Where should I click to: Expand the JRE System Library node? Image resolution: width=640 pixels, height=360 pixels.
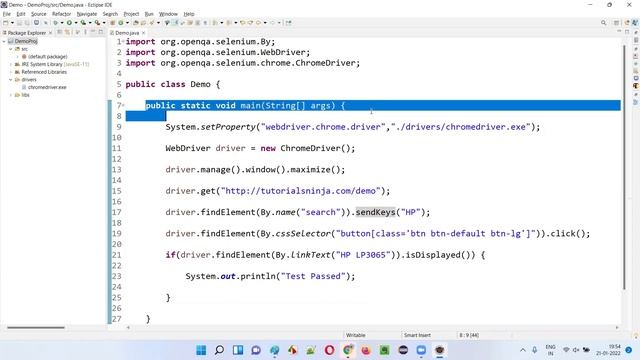(x=11, y=64)
